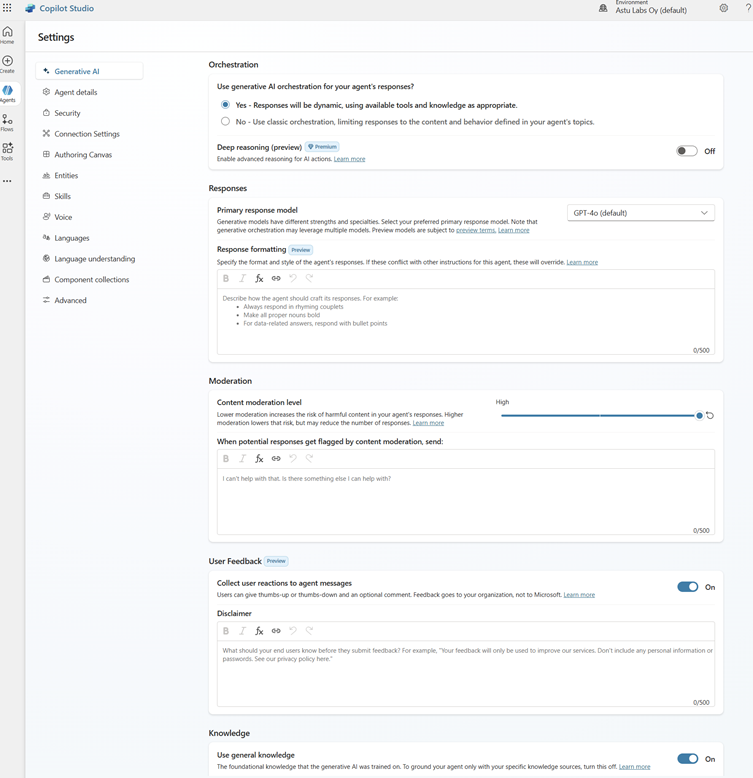Viewport: 753px width, 778px height.
Task: Open the preview terms link
Action: [x=475, y=231]
